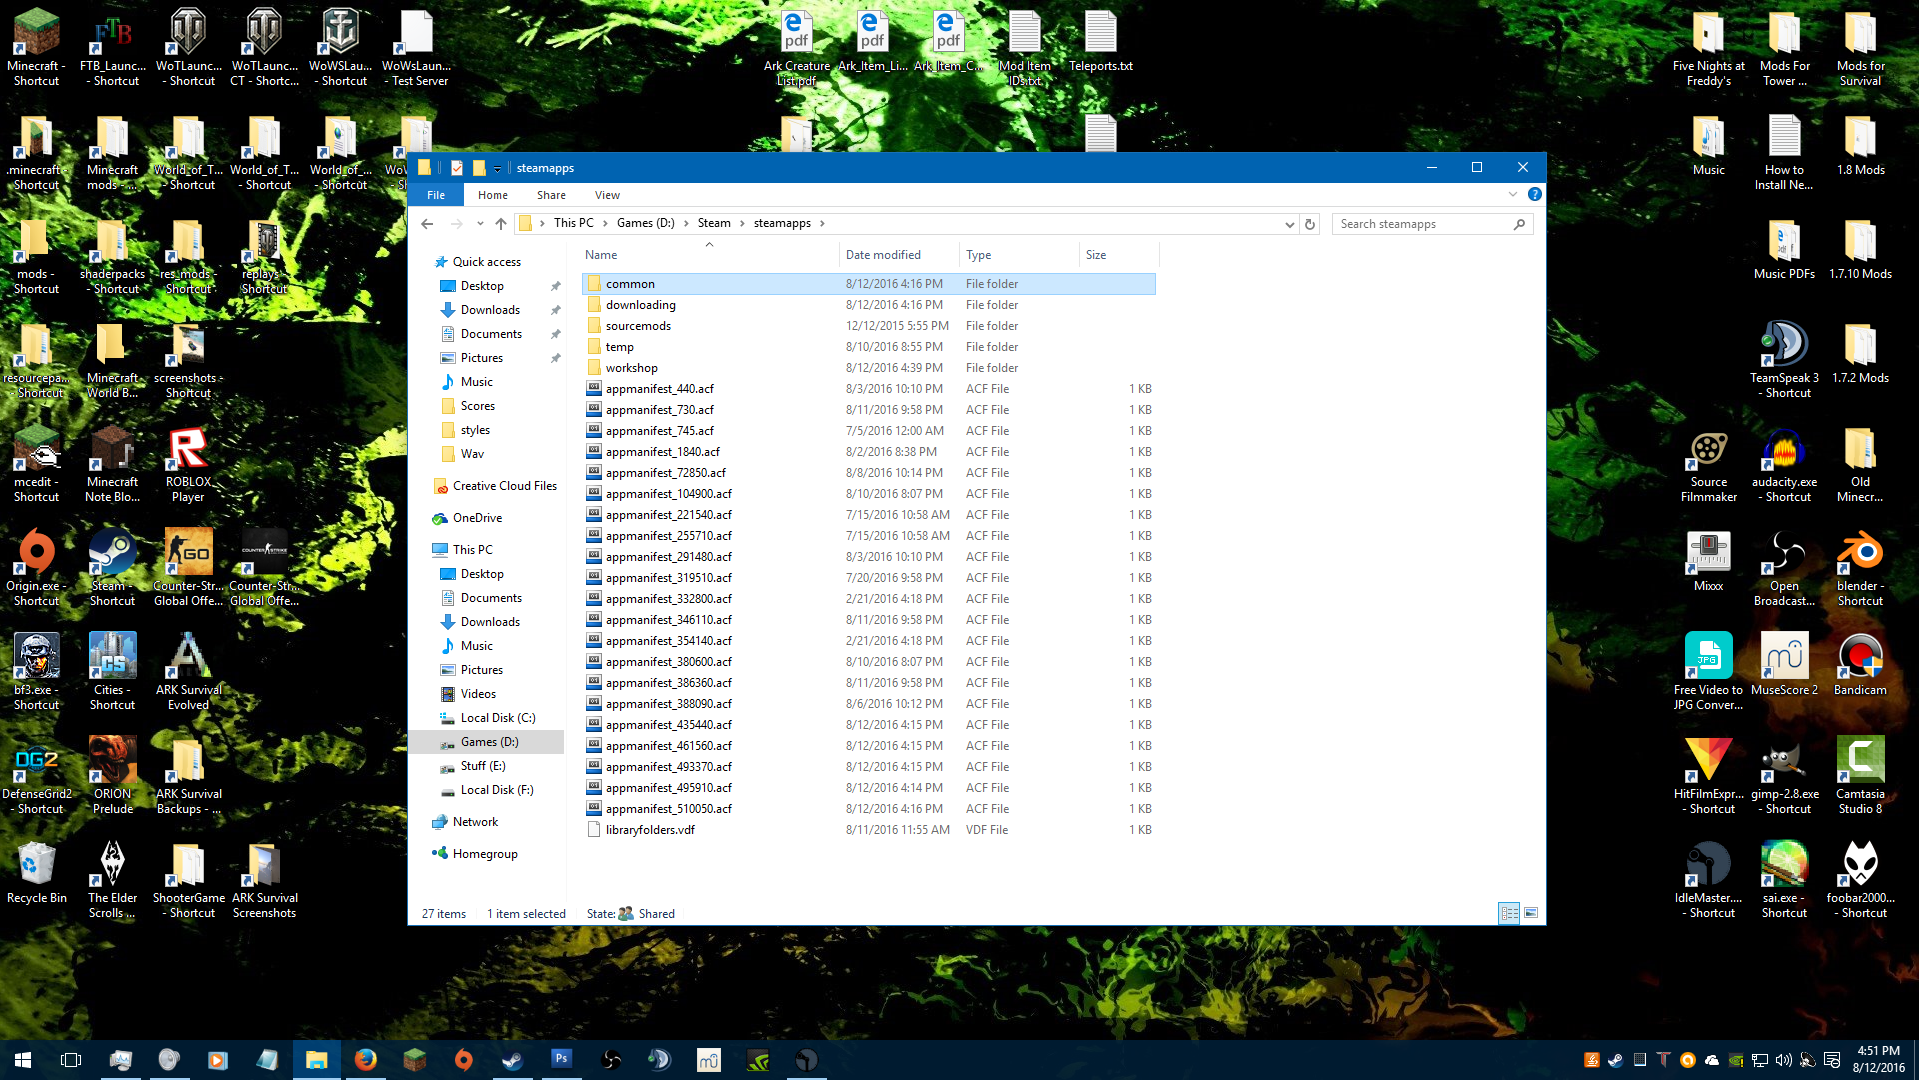Open the Help question mark icon

point(1534,195)
